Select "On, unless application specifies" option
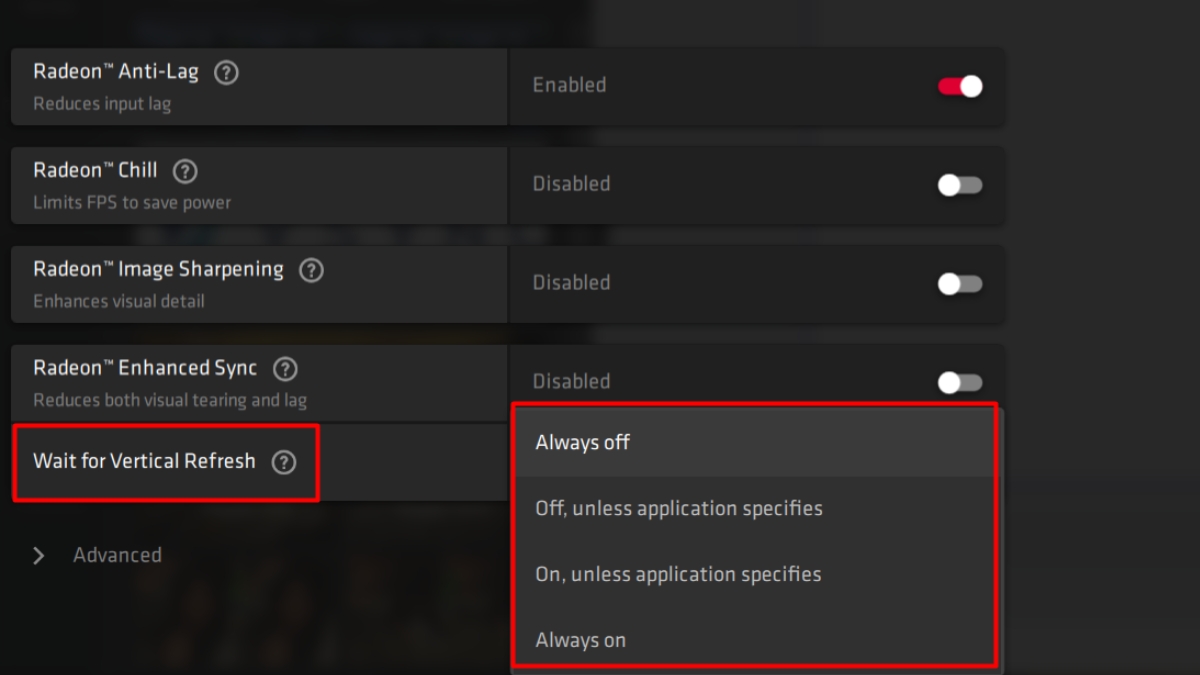1200x675 pixels. (755, 575)
